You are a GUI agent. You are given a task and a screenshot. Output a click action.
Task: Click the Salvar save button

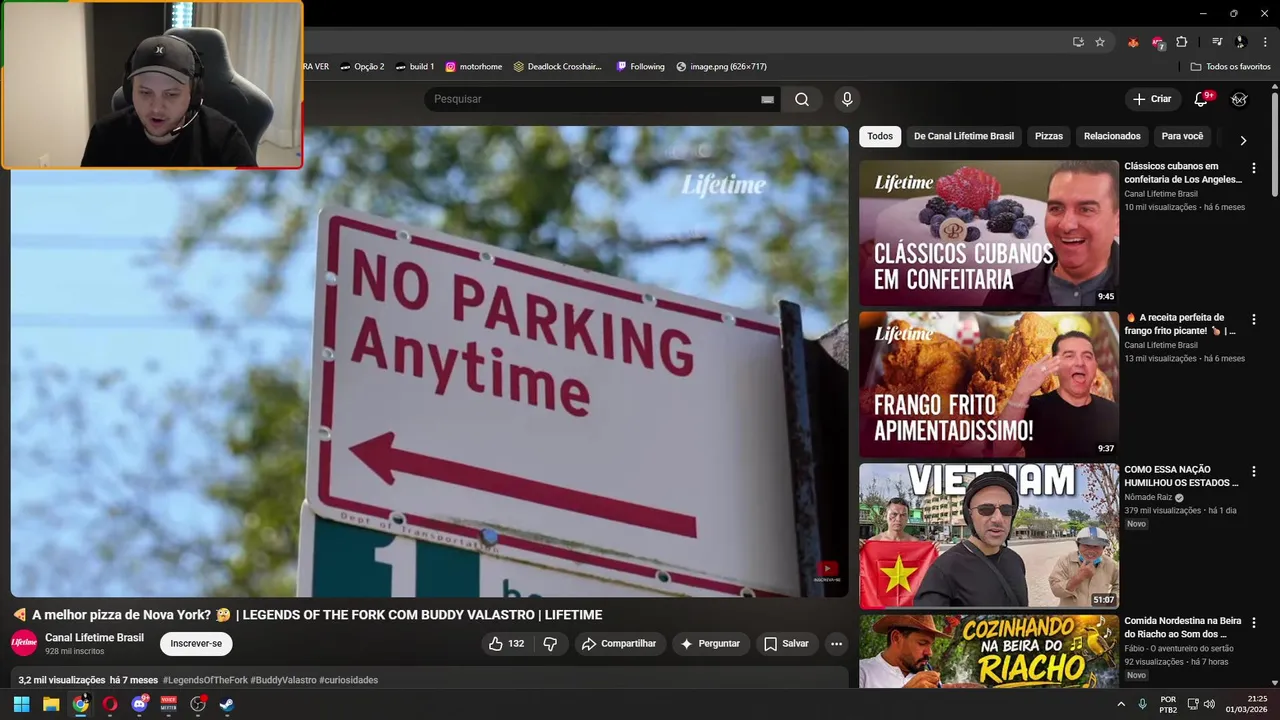[786, 644]
